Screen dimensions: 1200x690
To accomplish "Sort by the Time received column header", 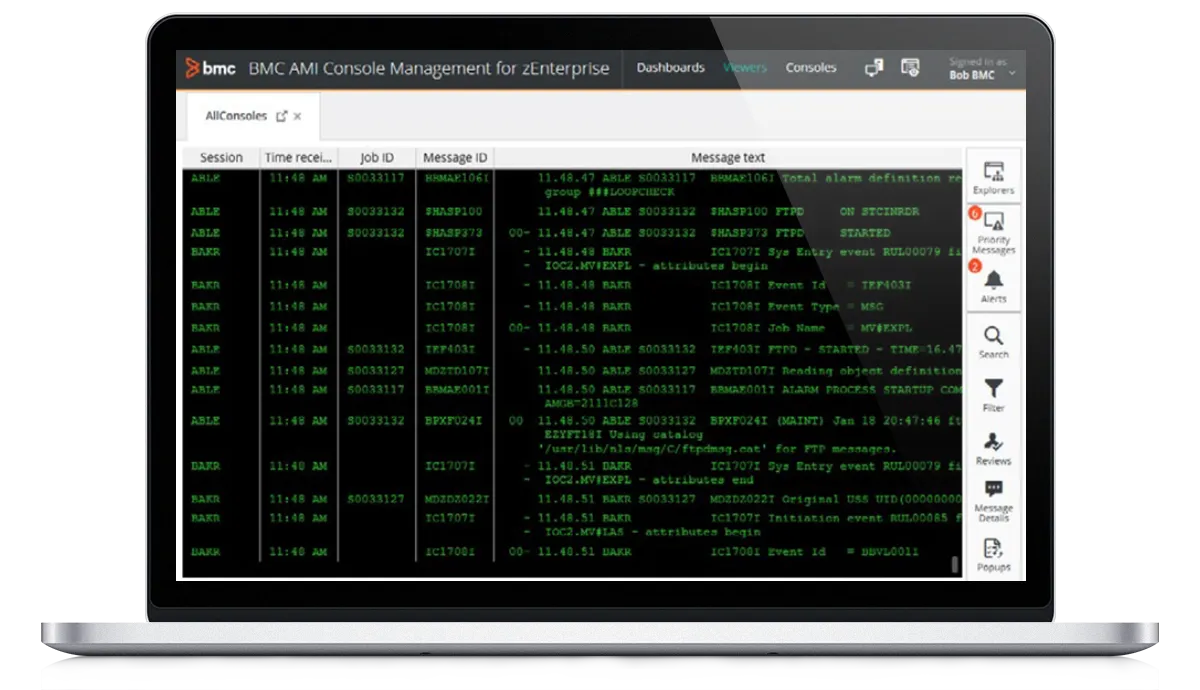I will [297, 158].
